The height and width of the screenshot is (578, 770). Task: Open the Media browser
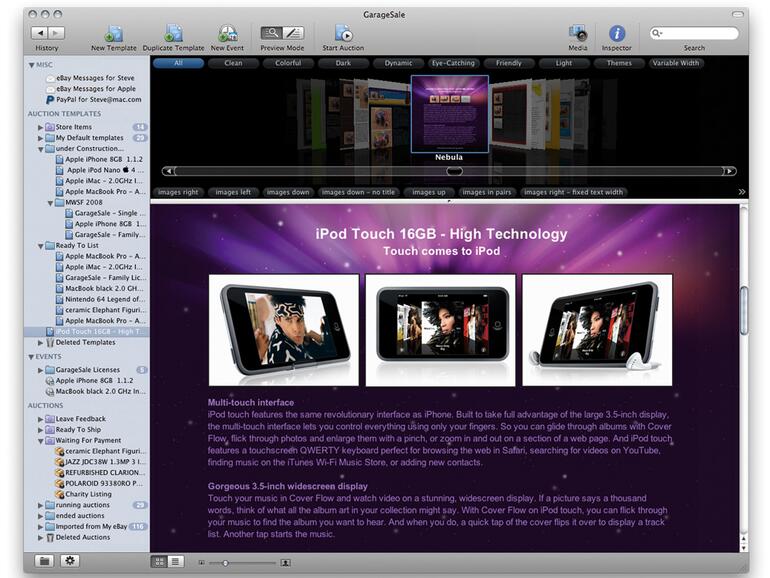pos(578,33)
